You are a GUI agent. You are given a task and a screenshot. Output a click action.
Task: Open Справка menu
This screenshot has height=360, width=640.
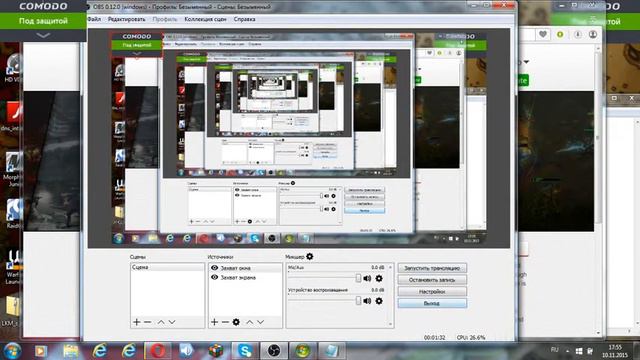click(244, 19)
